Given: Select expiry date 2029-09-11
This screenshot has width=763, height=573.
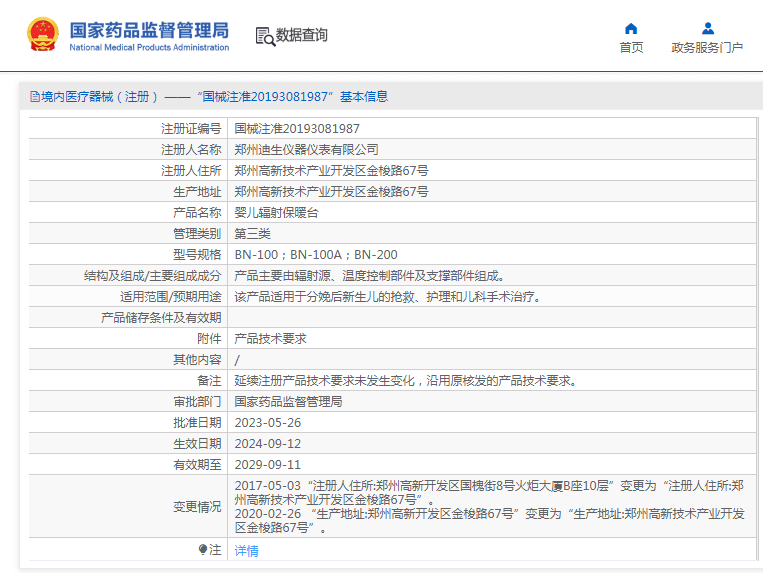Looking at the screenshot, I should (268, 465).
